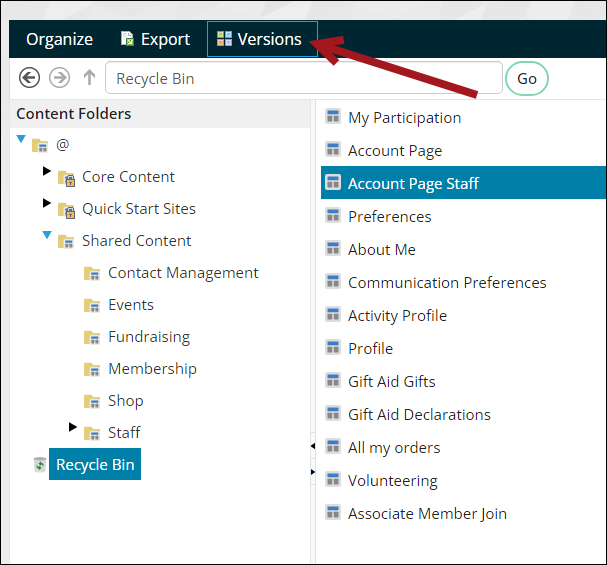Select the Profile item
The width and height of the screenshot is (607, 565).
point(370,349)
